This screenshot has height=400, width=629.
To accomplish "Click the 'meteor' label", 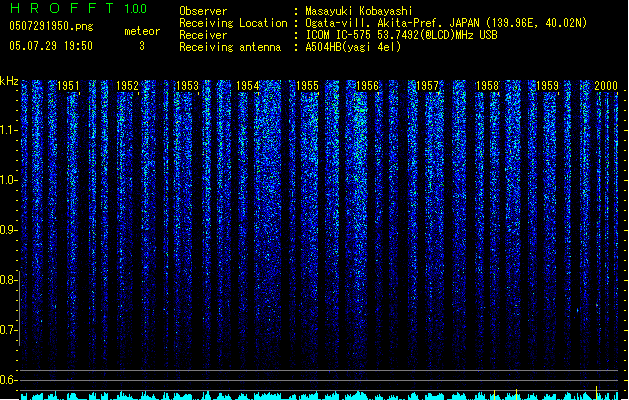I will click(142, 31).
